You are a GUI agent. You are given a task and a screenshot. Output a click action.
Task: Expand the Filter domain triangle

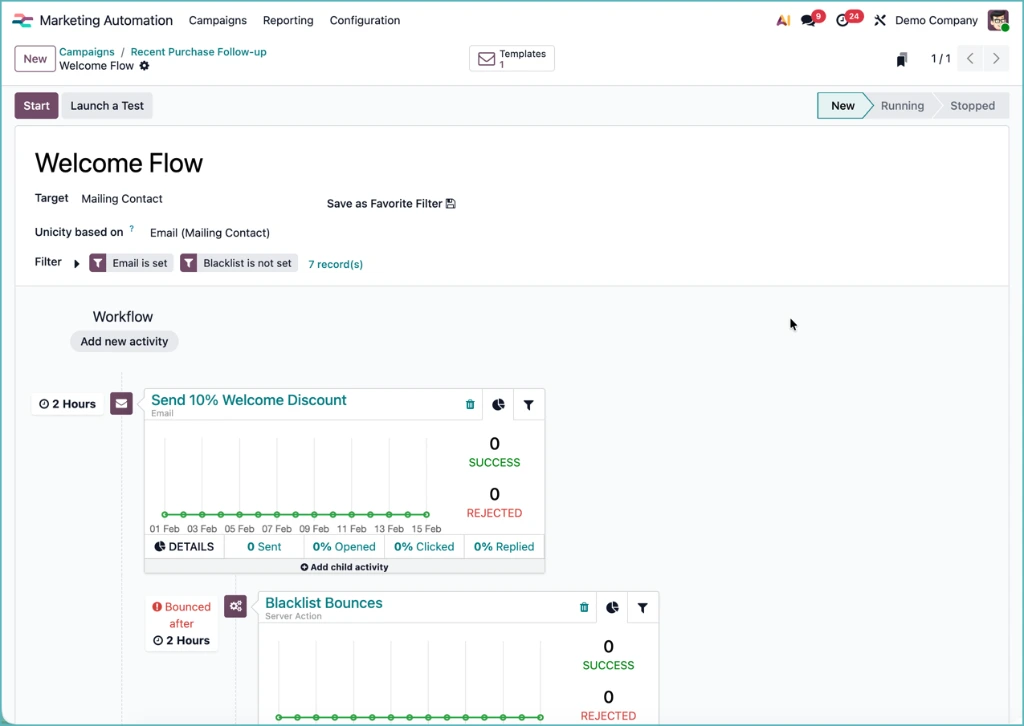point(76,264)
